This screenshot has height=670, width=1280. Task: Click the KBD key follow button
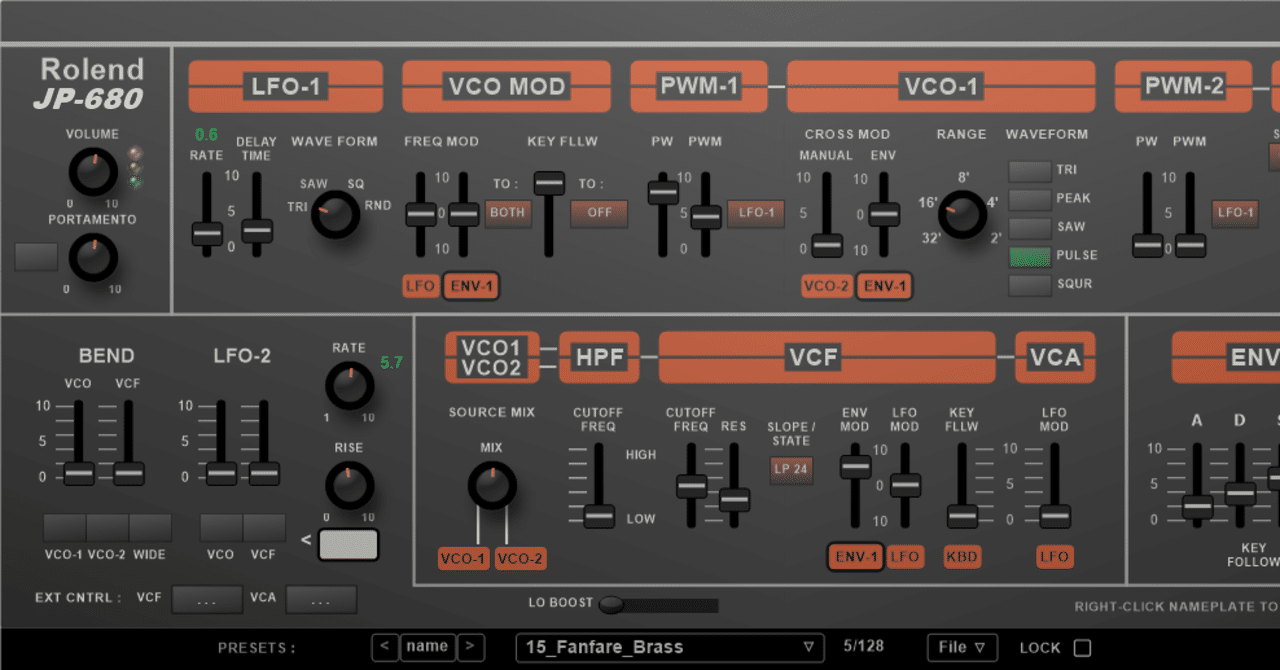pos(962,557)
